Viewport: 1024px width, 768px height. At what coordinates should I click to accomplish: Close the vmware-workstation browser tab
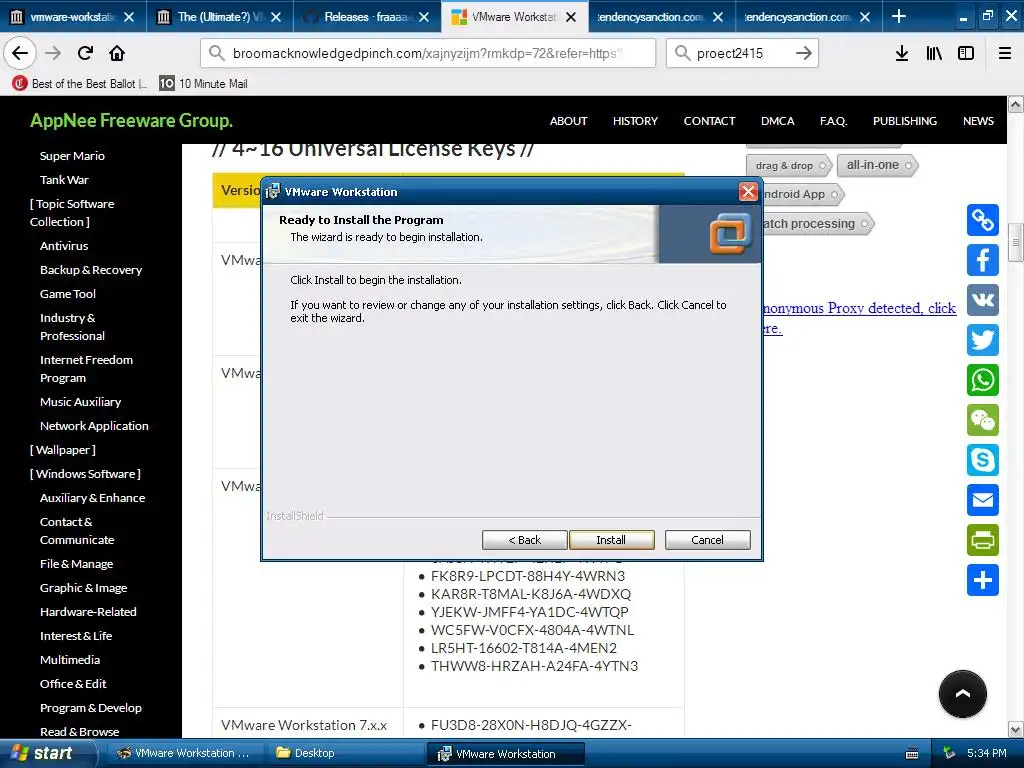[129, 17]
